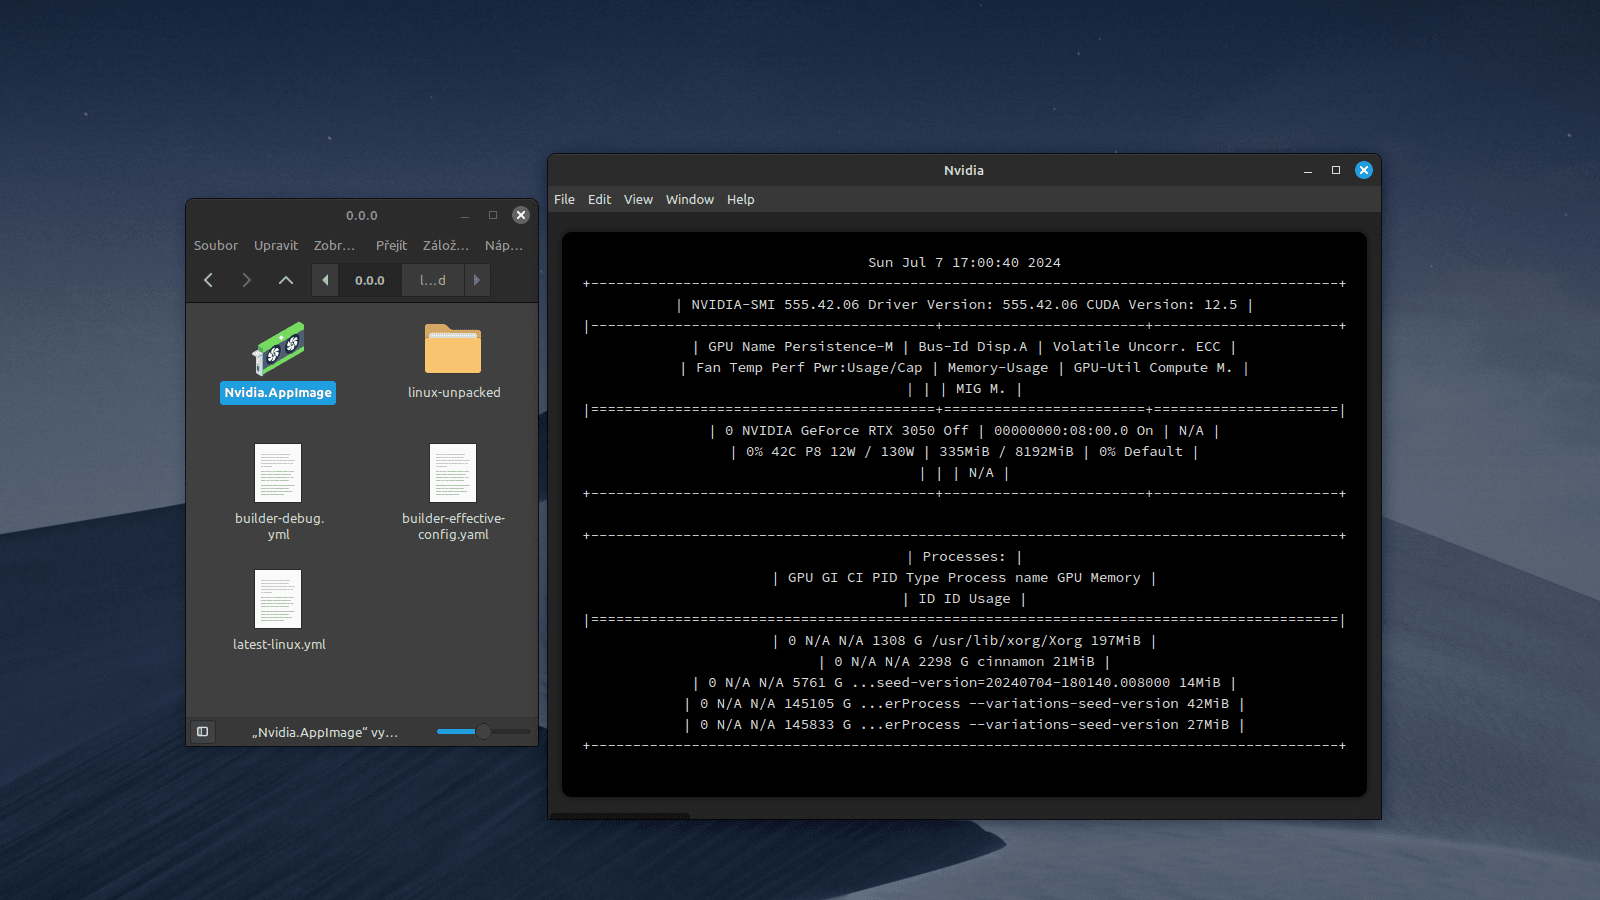
Task: Click the file manager status bar text
Action: coord(325,732)
